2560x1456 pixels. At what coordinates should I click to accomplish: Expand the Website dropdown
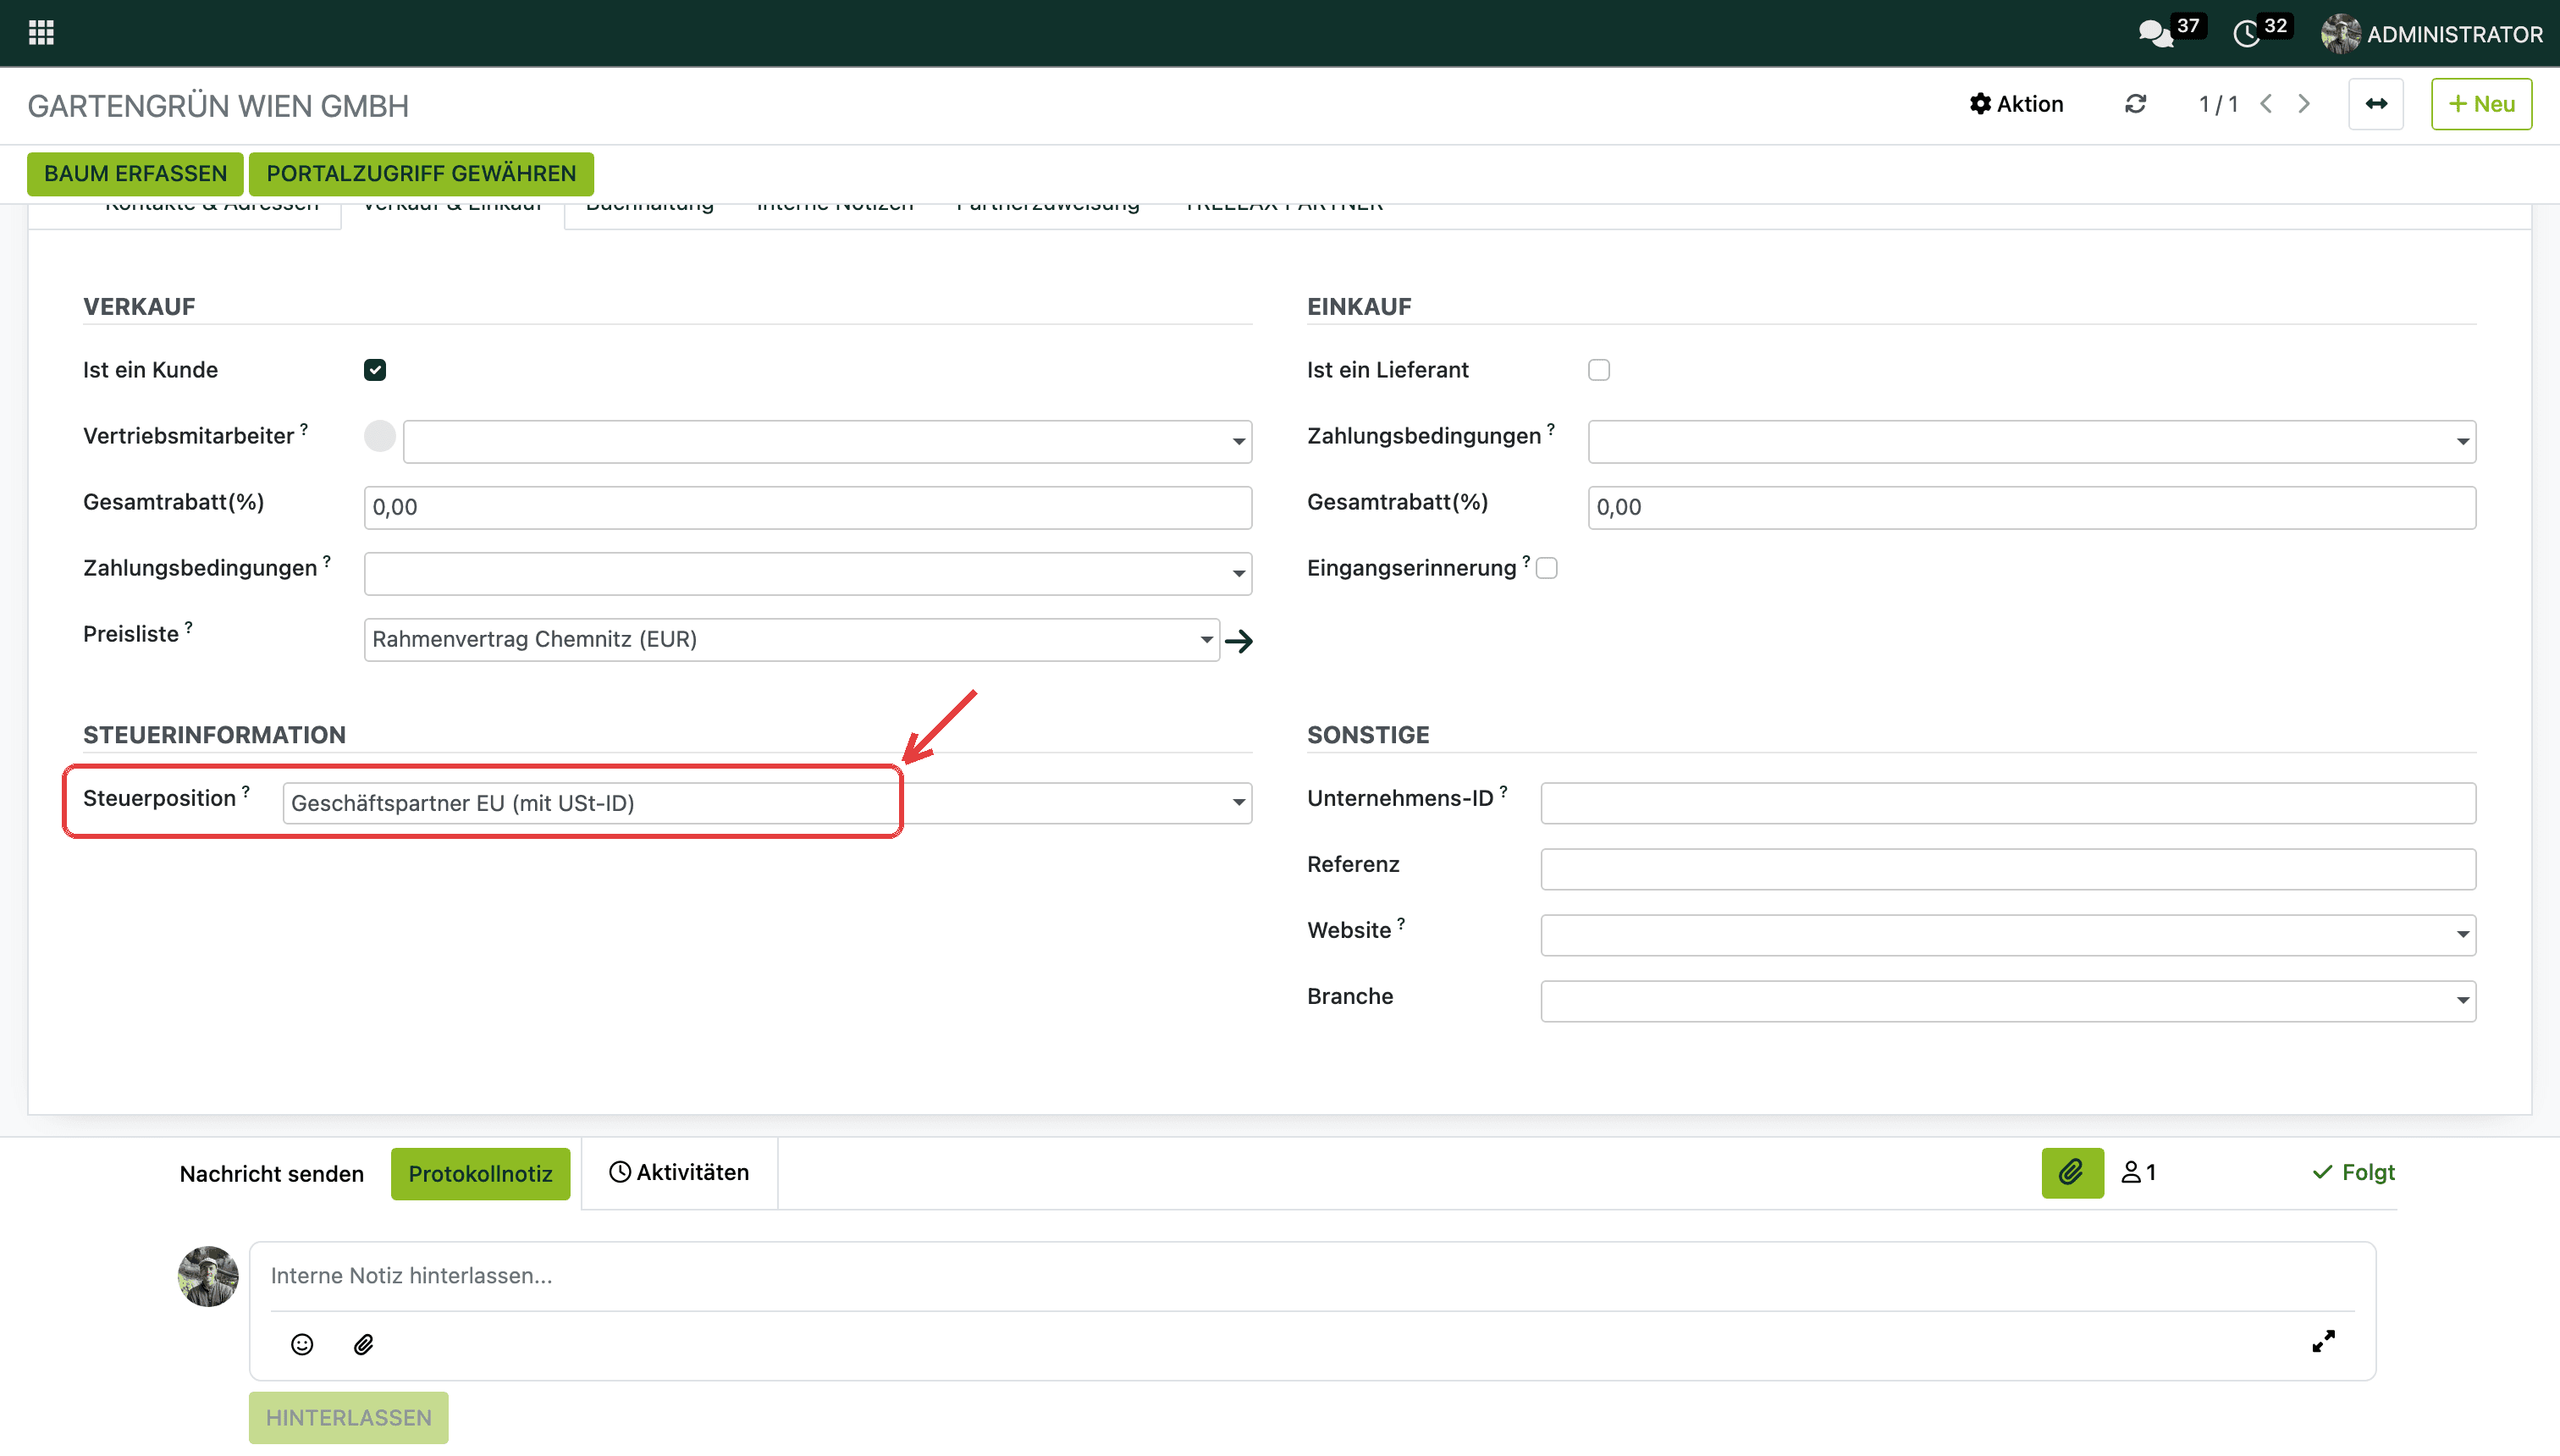tap(2462, 934)
